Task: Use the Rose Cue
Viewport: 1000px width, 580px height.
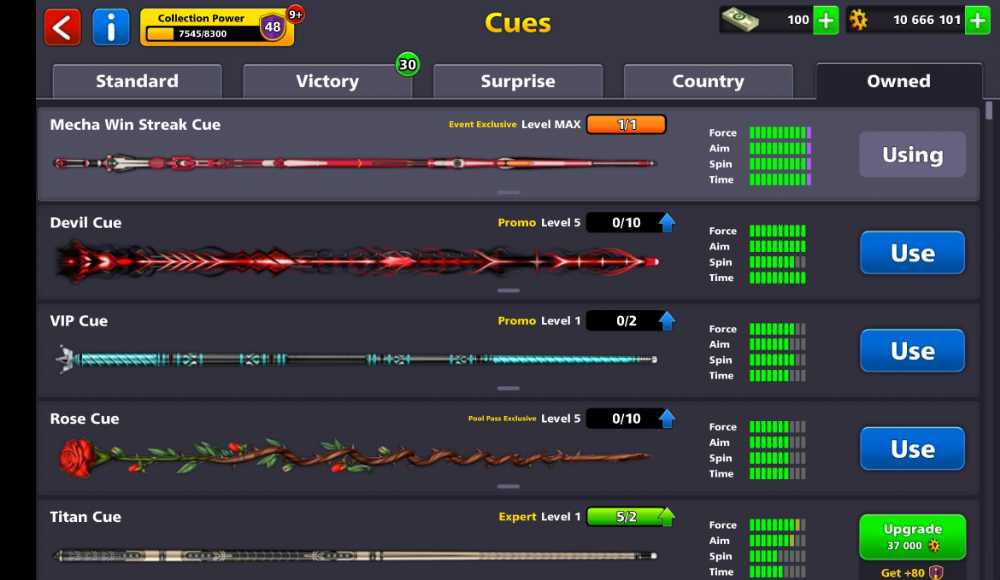Action: [x=913, y=449]
